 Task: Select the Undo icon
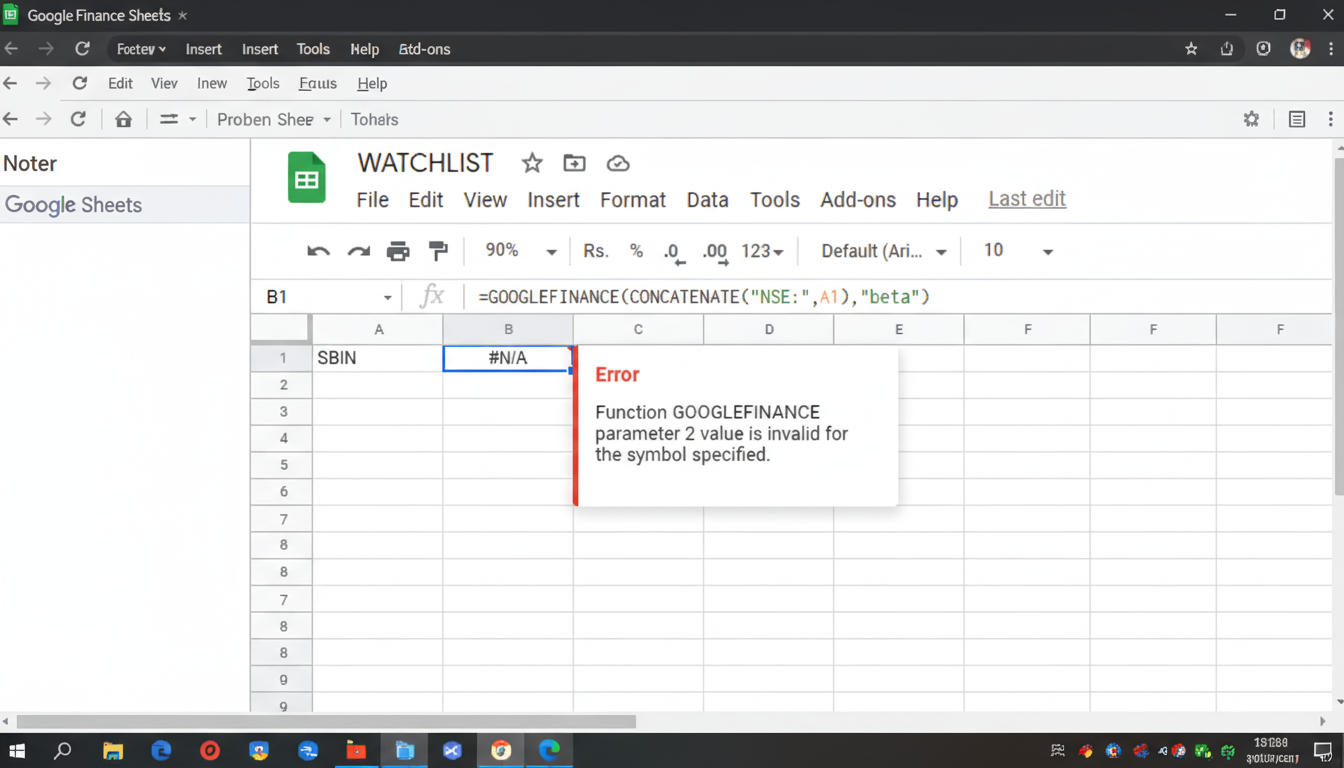click(x=318, y=251)
